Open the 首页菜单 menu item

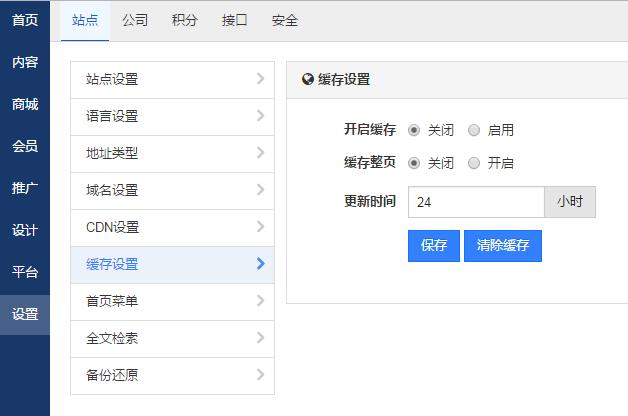(173, 301)
